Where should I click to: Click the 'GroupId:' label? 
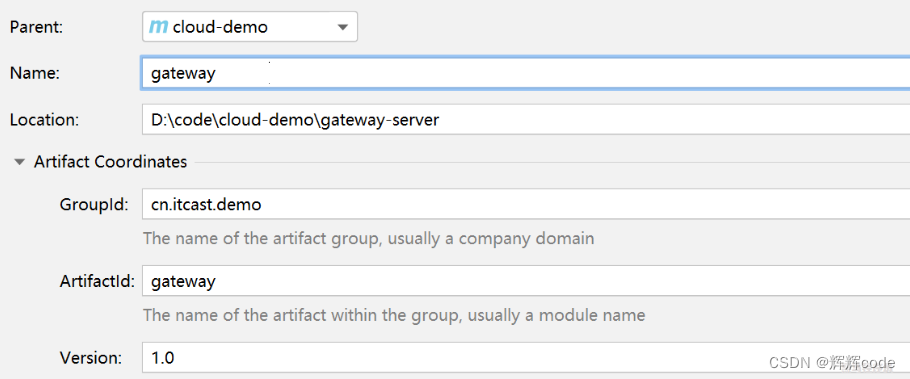coord(94,204)
